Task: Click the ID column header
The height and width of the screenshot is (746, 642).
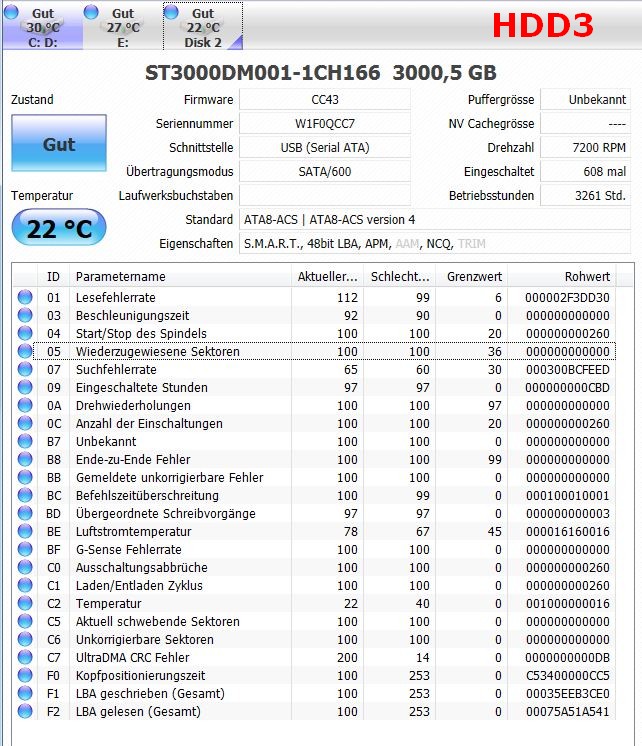Action: point(53,276)
